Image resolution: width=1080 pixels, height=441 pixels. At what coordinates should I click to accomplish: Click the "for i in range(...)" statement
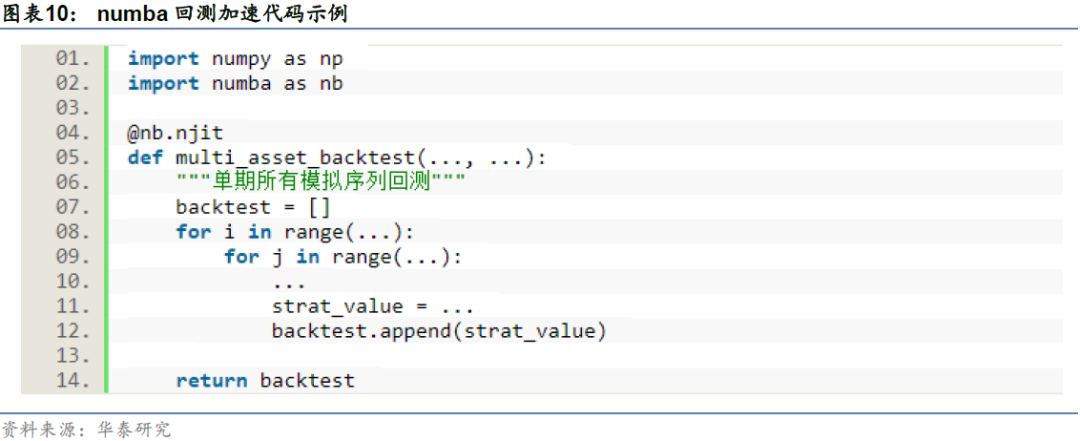(x=294, y=232)
